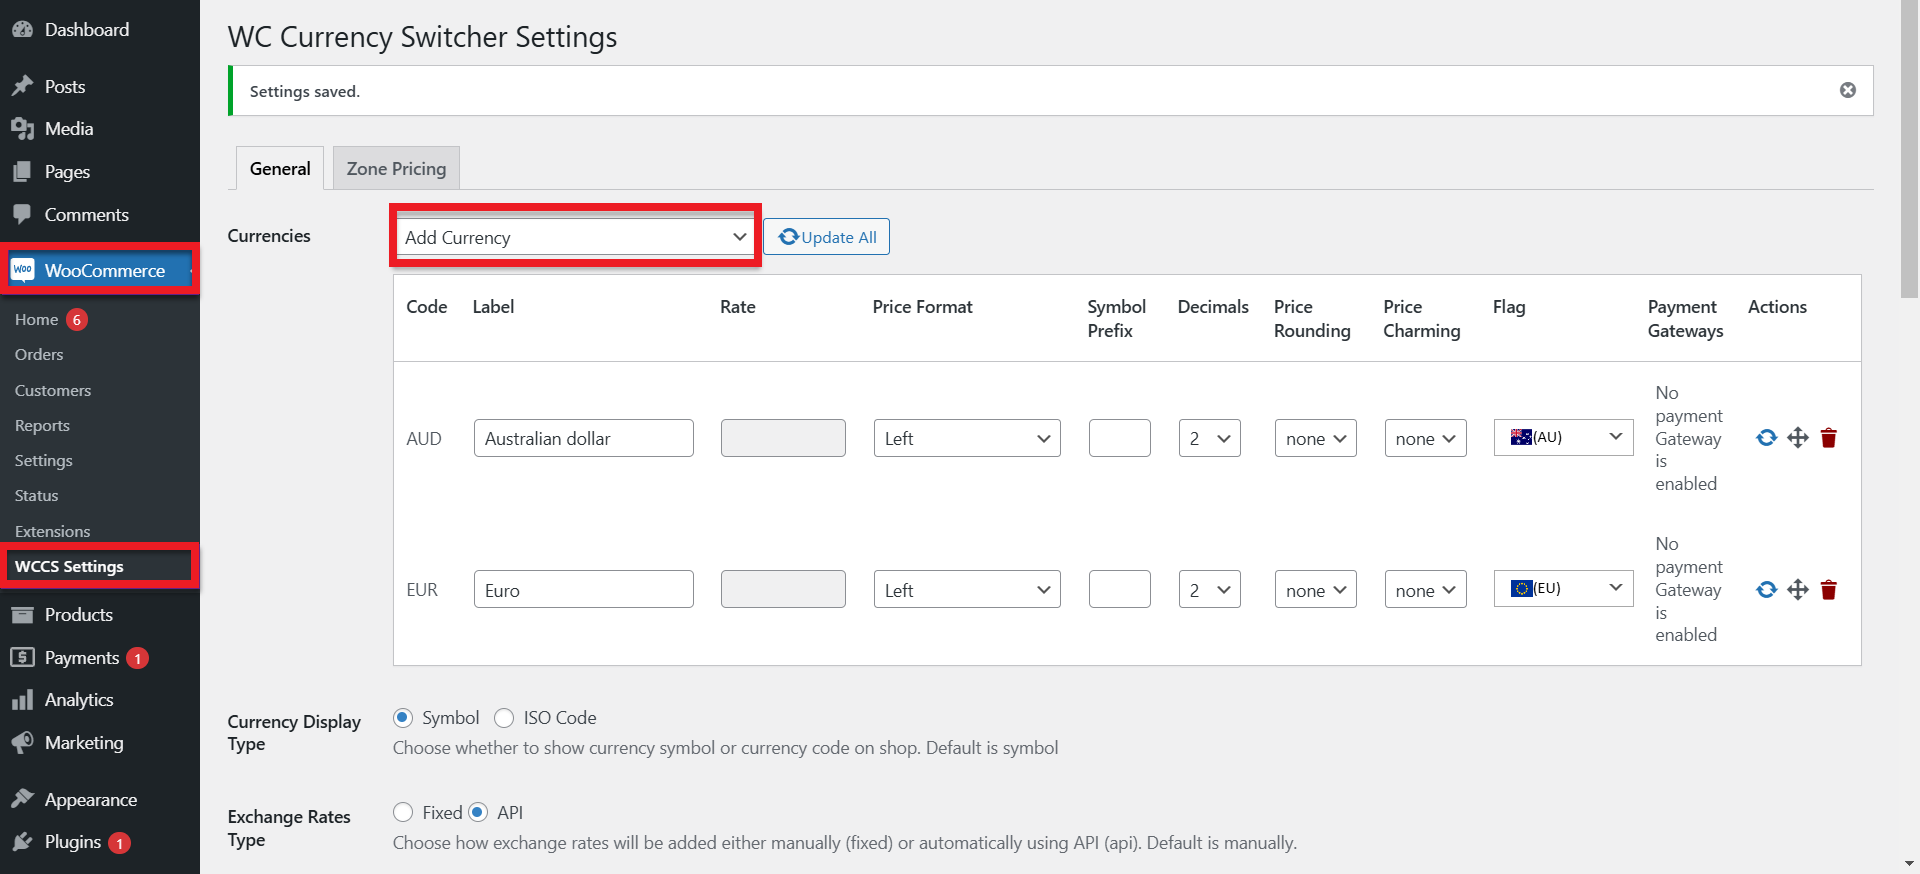Open AUD Price Rounding dropdown
The width and height of the screenshot is (1920, 874).
click(1316, 438)
